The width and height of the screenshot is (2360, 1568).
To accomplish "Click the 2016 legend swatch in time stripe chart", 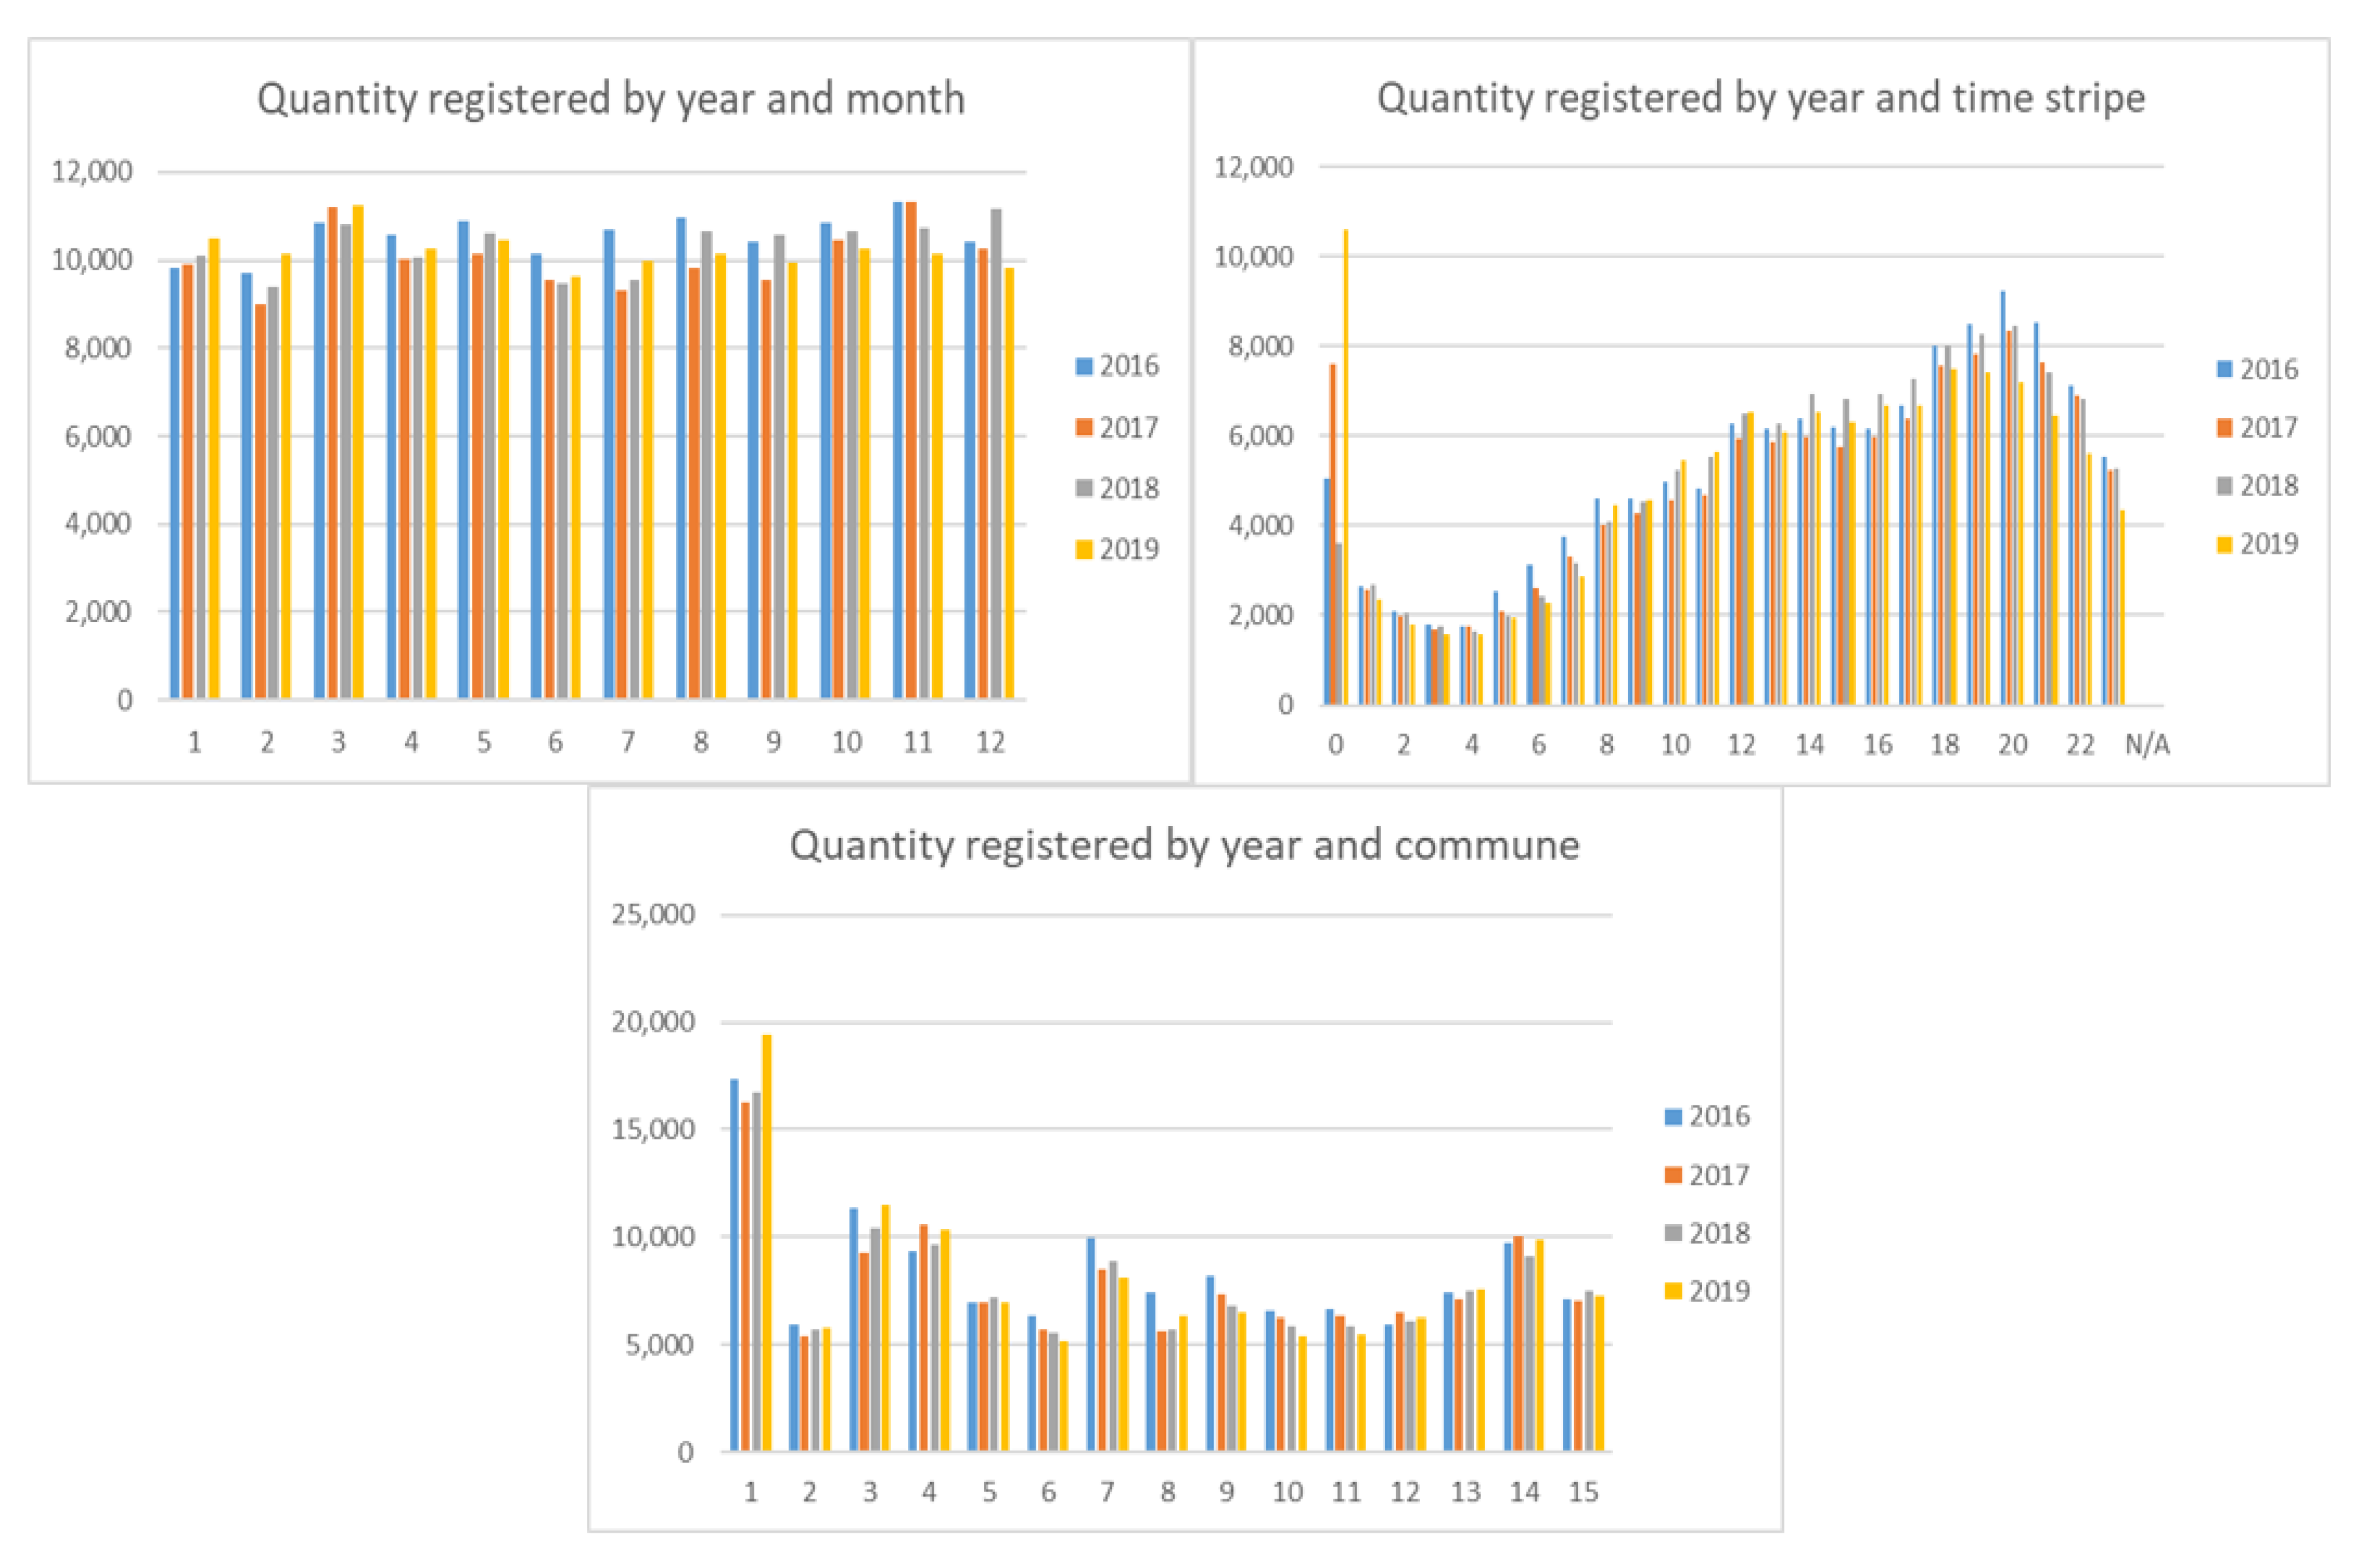I will [x=2224, y=370].
